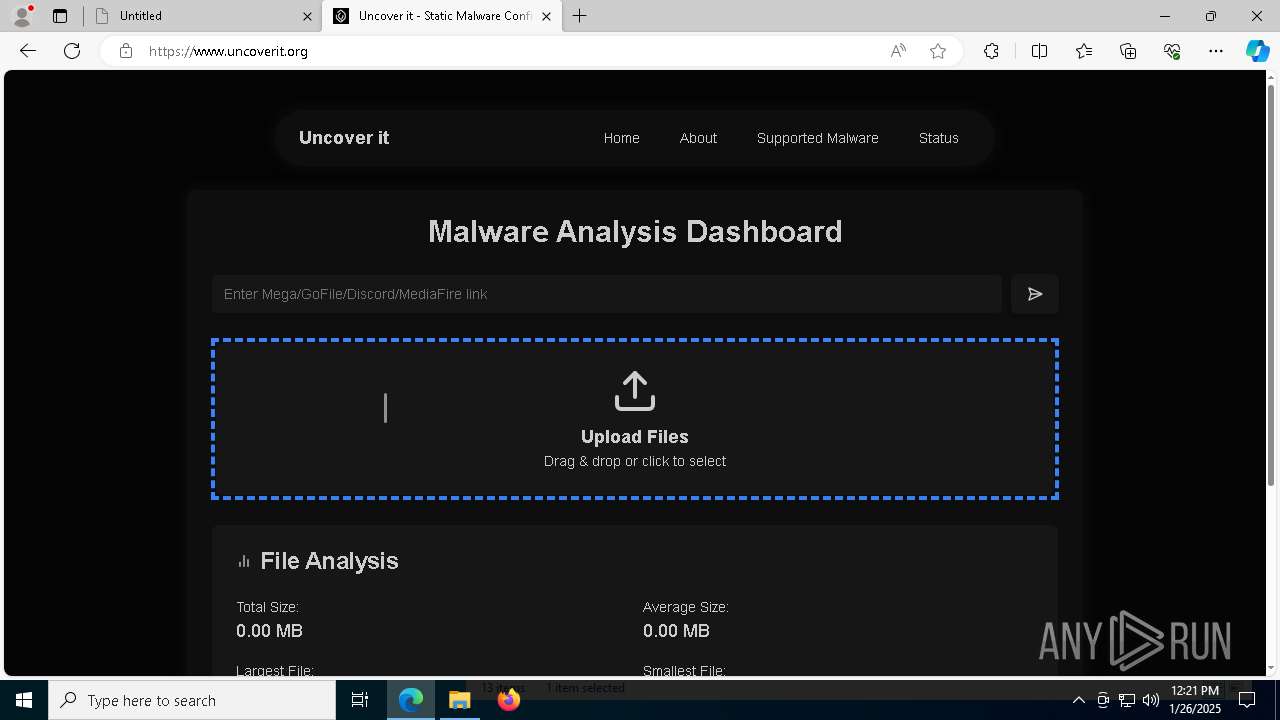Viewport: 1280px width, 720px height.
Task: Open the Copilot sidebar icon
Action: 1257,51
